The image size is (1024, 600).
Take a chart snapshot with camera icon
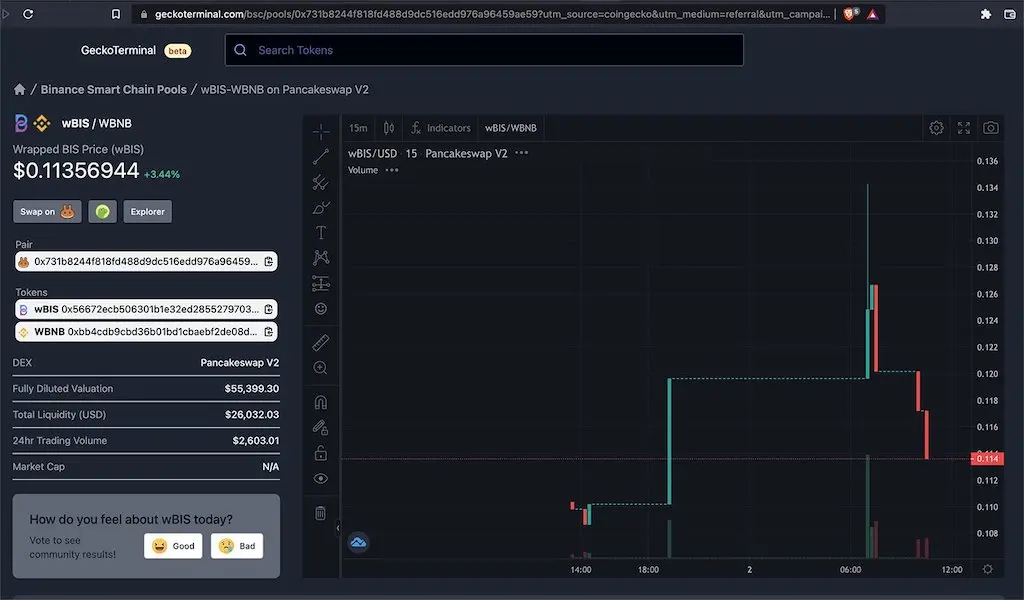tap(991, 128)
